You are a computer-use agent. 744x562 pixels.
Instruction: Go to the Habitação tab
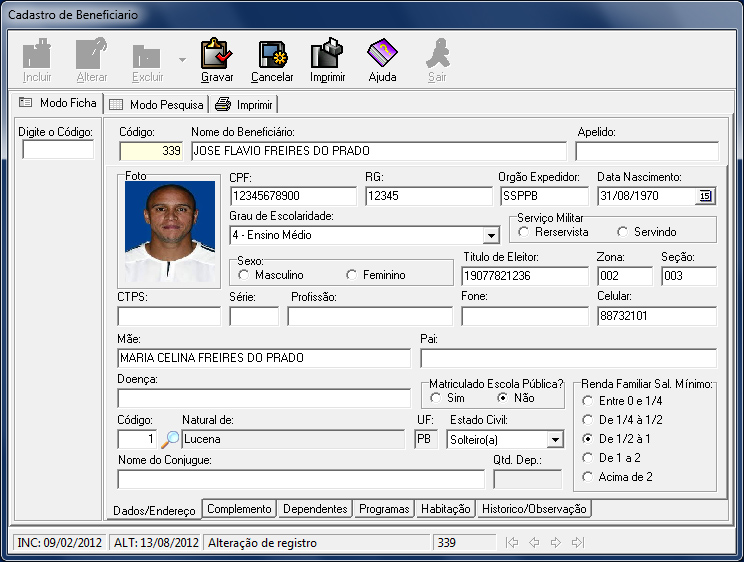pyautogui.click(x=445, y=509)
